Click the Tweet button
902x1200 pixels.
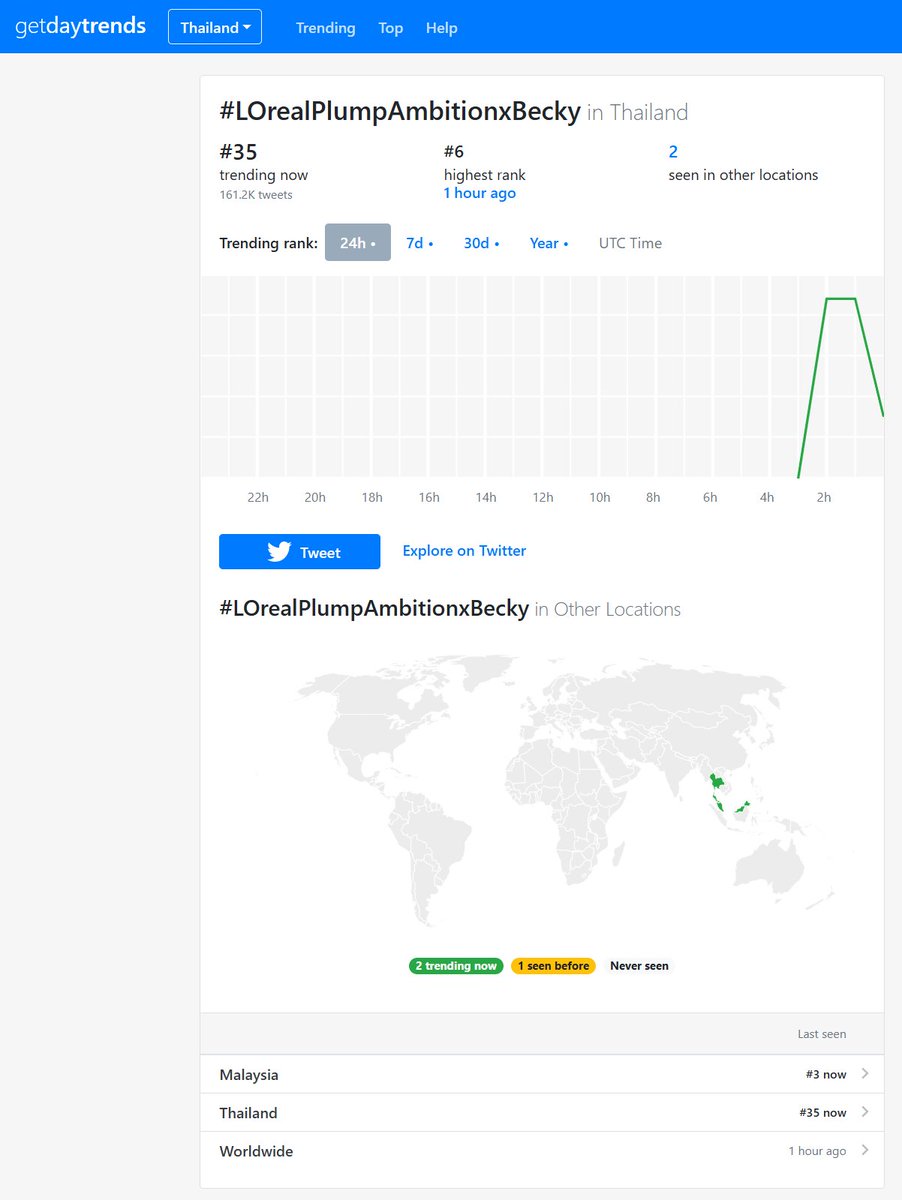pos(299,552)
